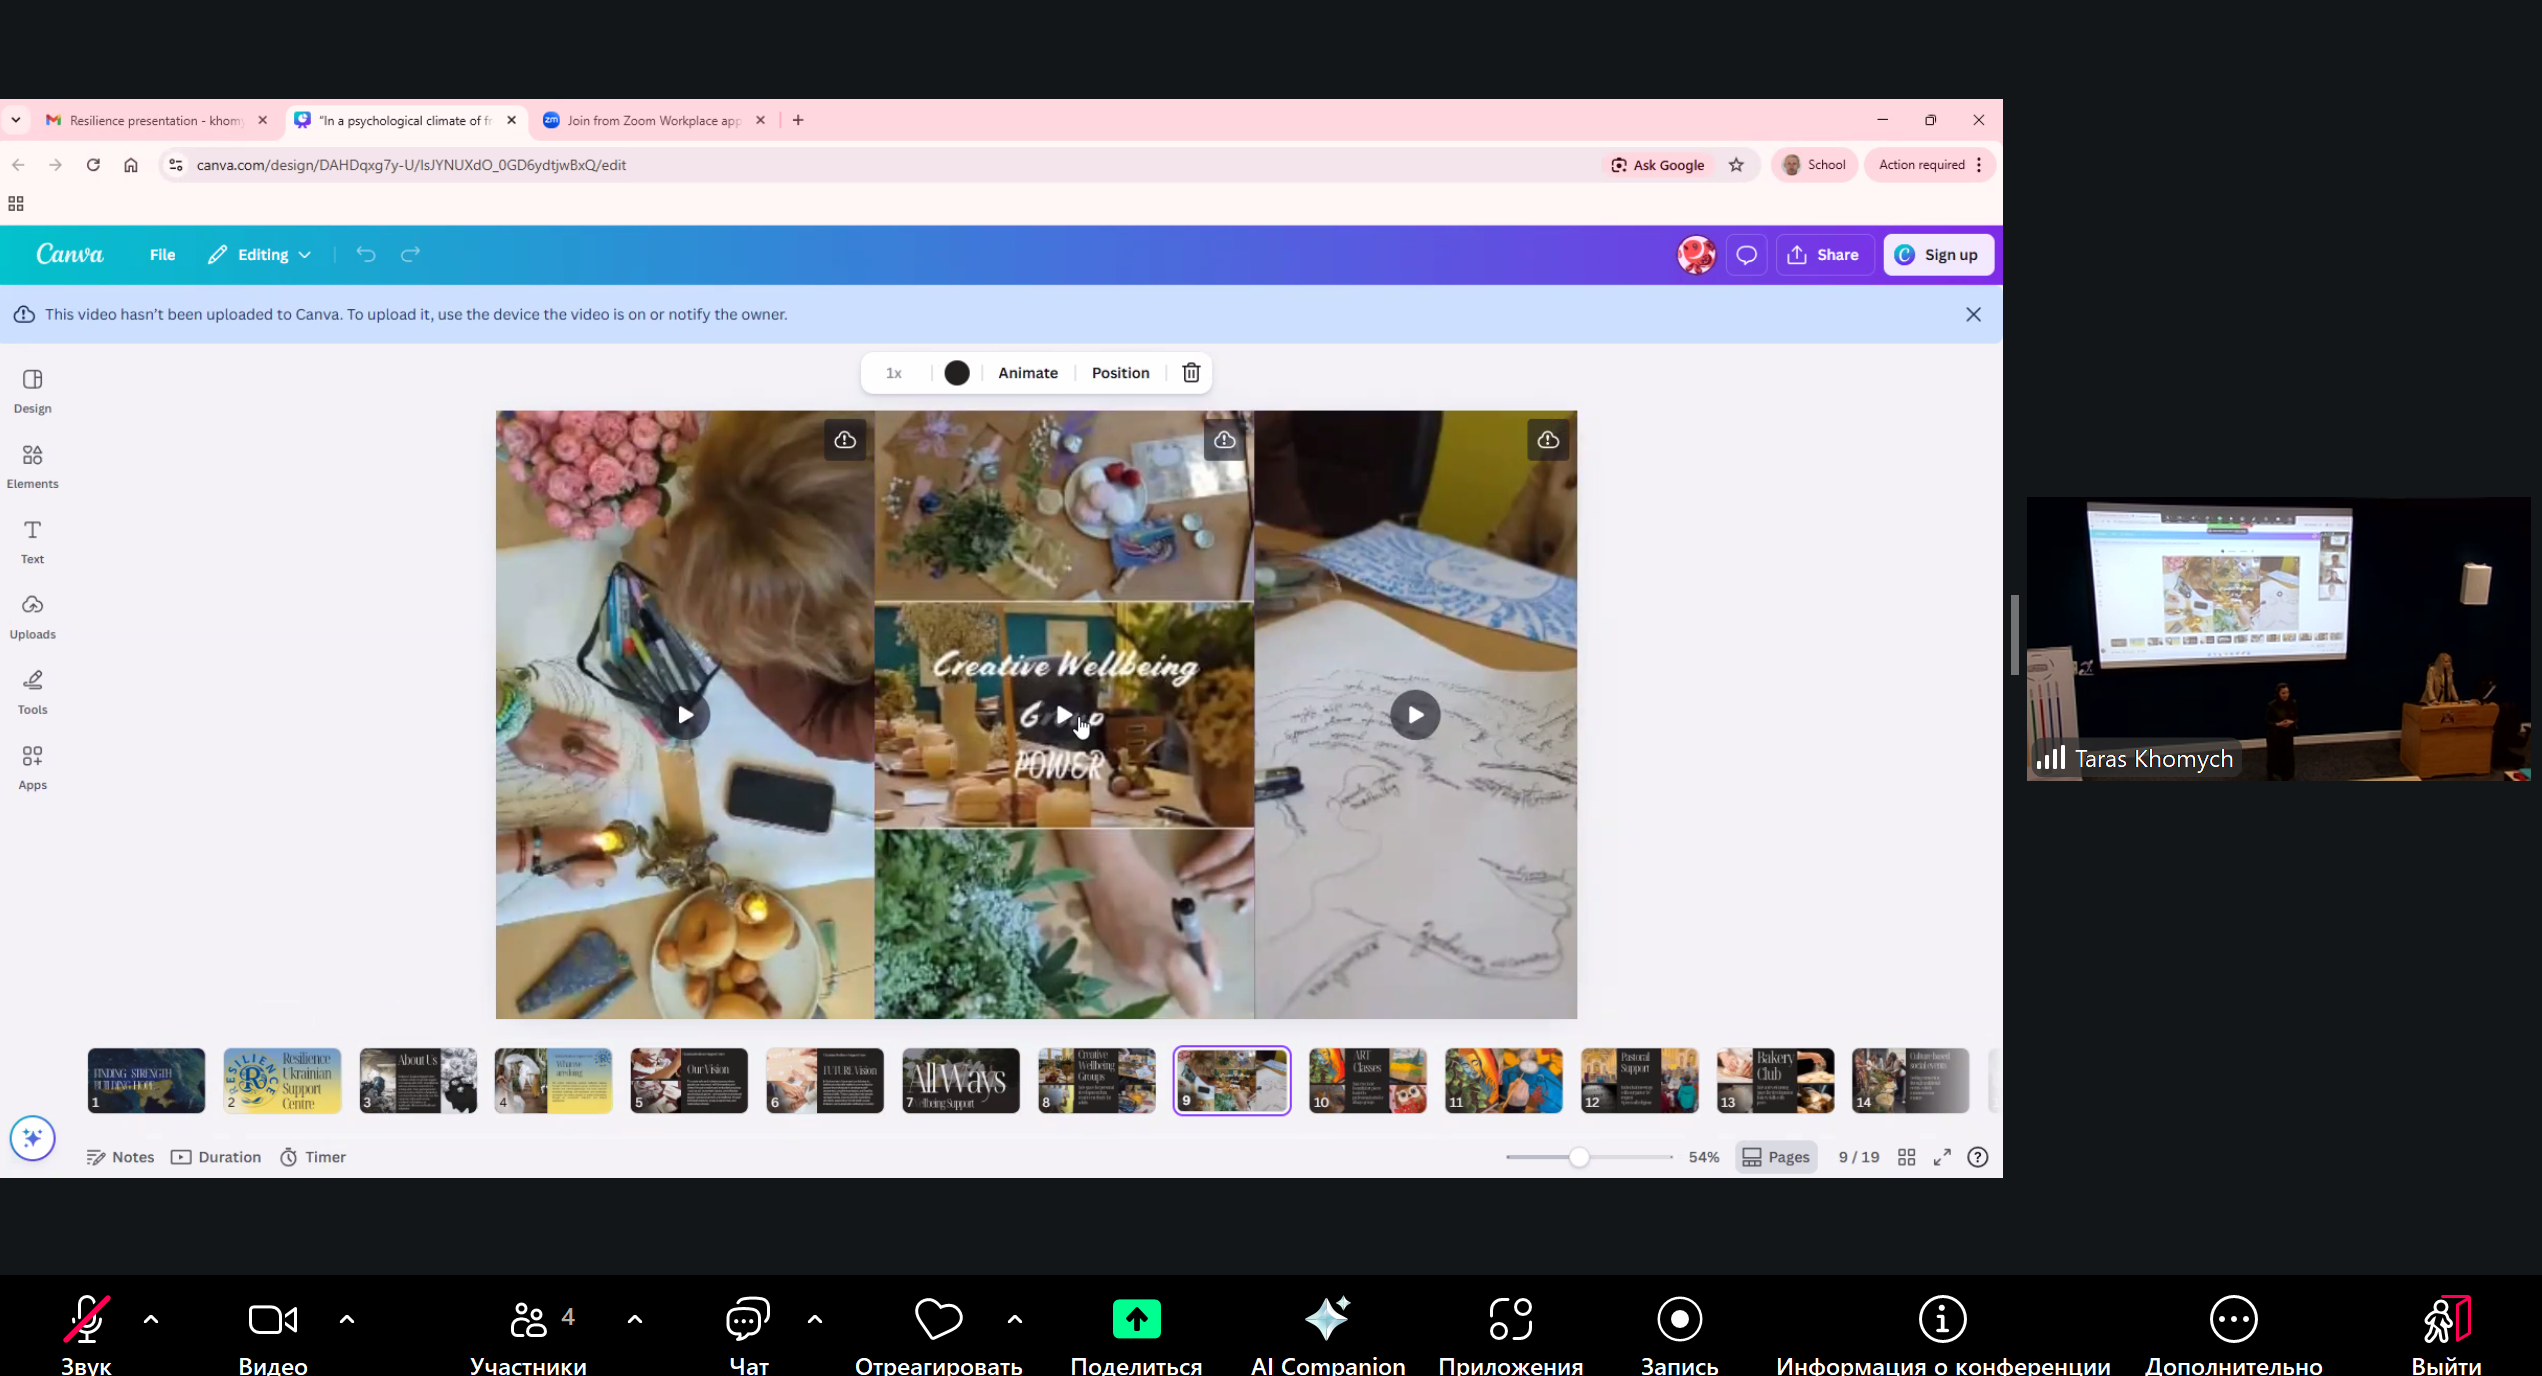This screenshot has width=2542, height=1376.
Task: Click the Canva magic assistant sparkle button
Action: point(32,1138)
